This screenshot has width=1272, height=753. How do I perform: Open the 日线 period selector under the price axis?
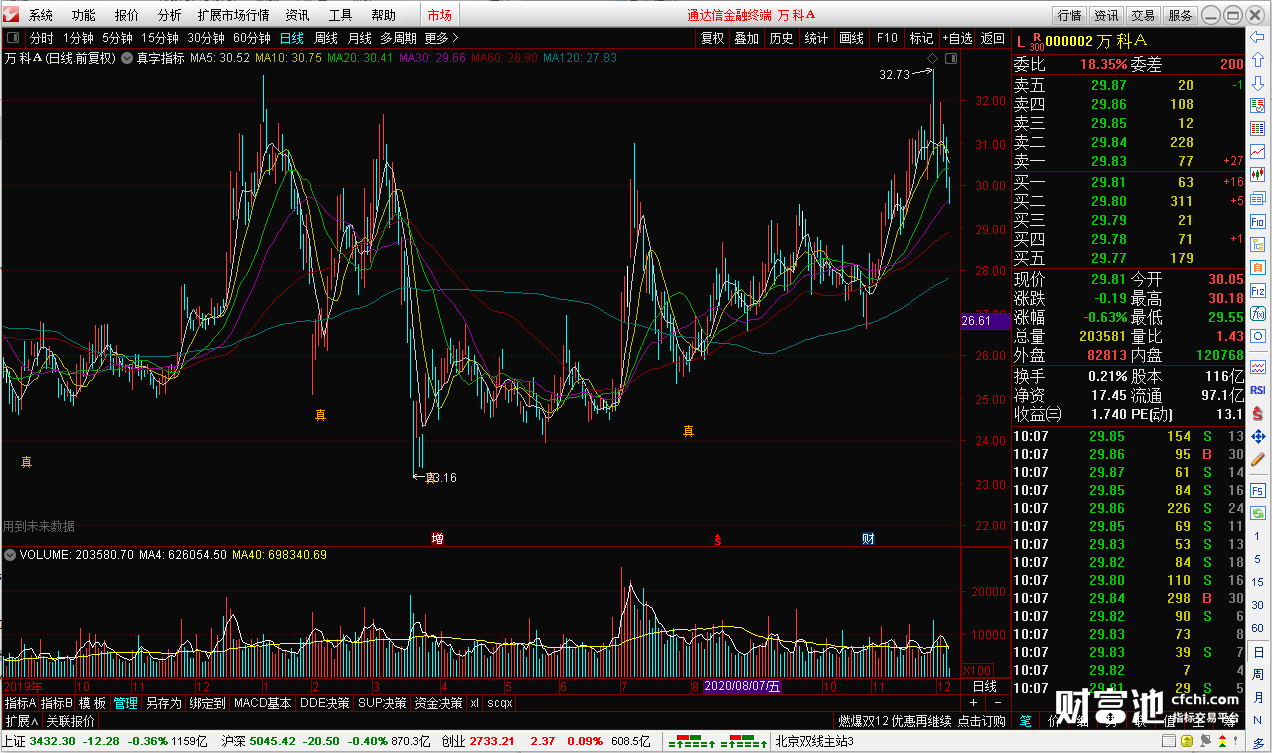click(x=985, y=686)
